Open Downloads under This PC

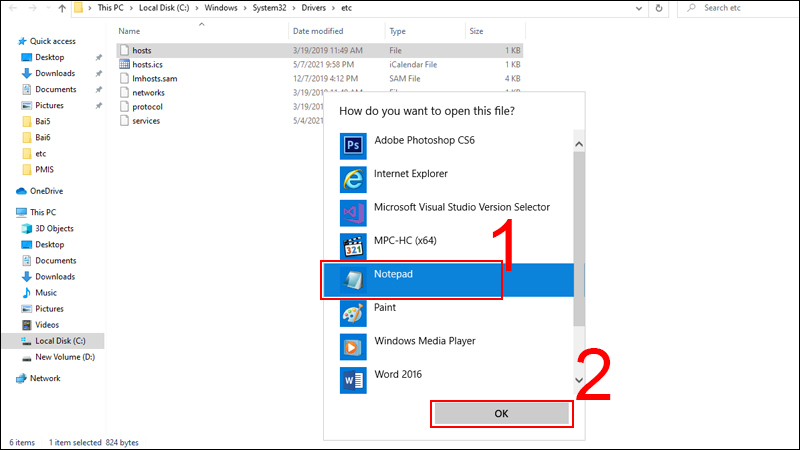55,277
